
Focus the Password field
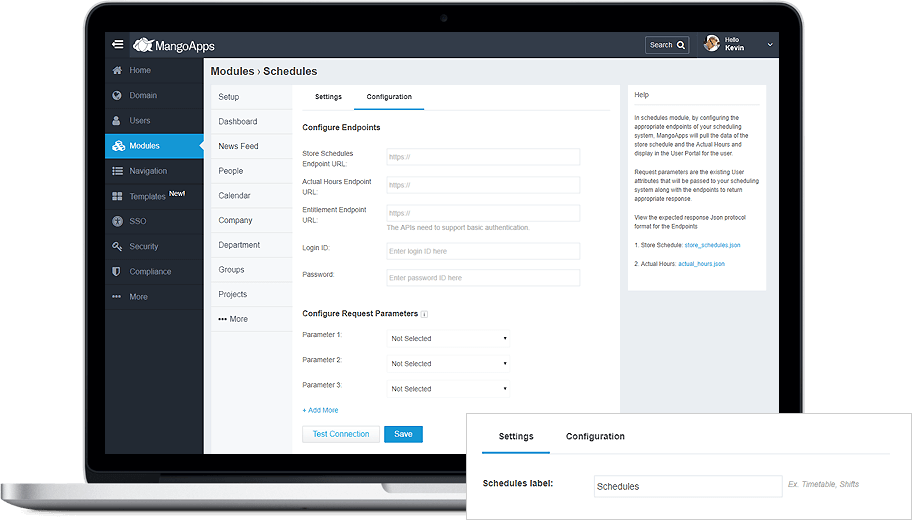pyautogui.click(x=483, y=278)
